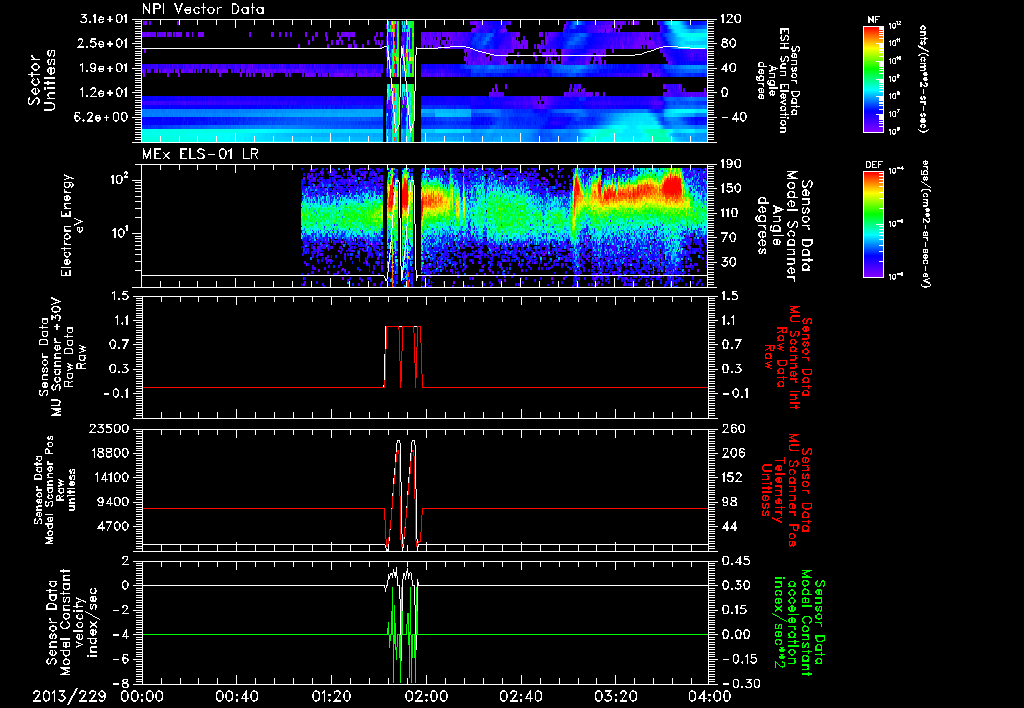The width and height of the screenshot is (1024, 708).
Task: Select the 02:00 time axis tick label
Action: click(x=426, y=696)
